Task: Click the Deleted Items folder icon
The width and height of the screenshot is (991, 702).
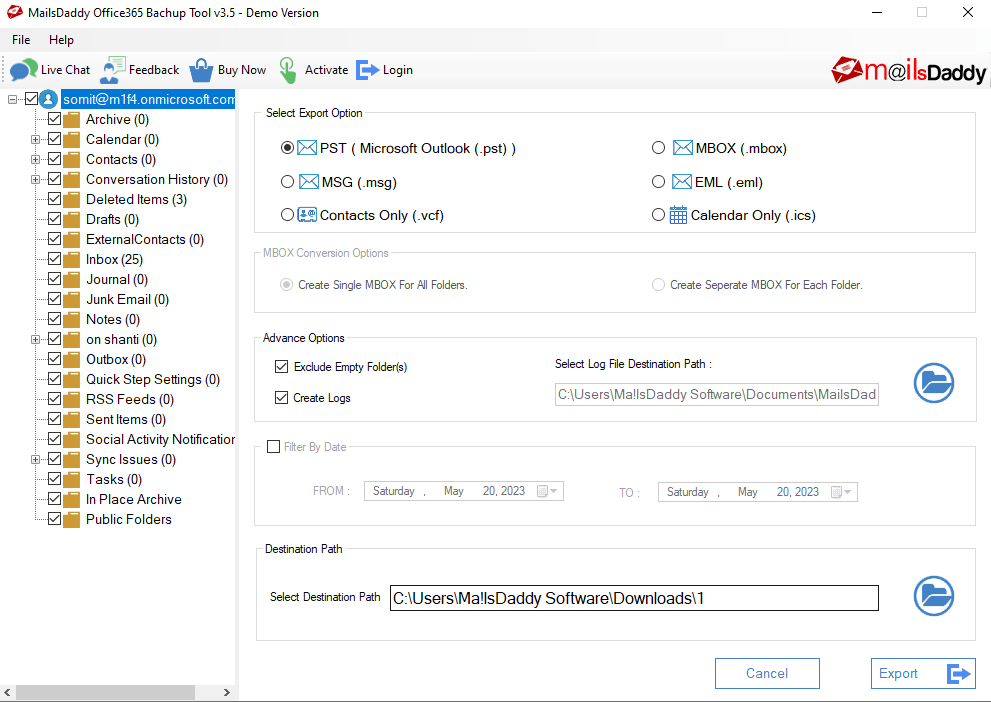Action: click(71, 200)
